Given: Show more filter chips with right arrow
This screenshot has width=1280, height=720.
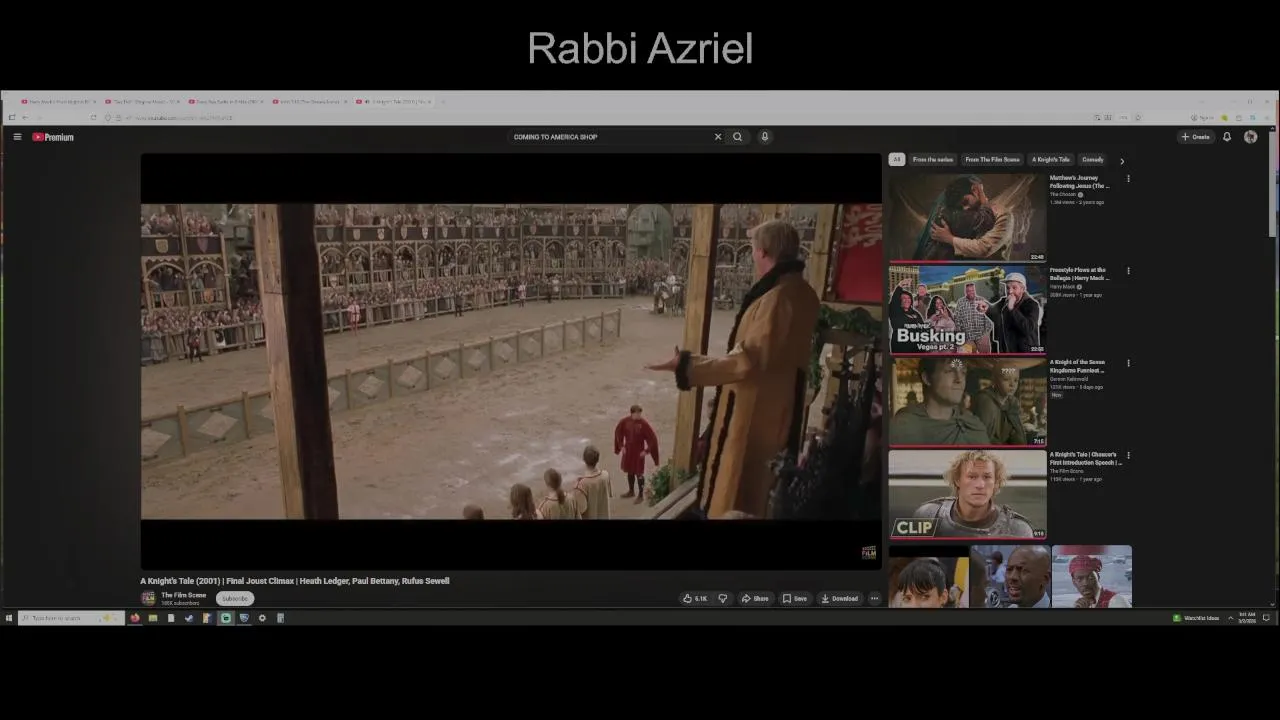Looking at the screenshot, I should 1122,160.
